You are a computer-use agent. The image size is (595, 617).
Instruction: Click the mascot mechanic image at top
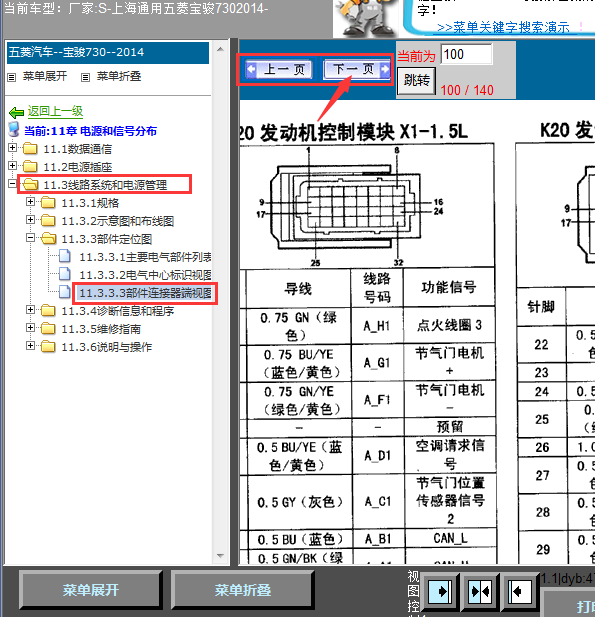click(366, 18)
